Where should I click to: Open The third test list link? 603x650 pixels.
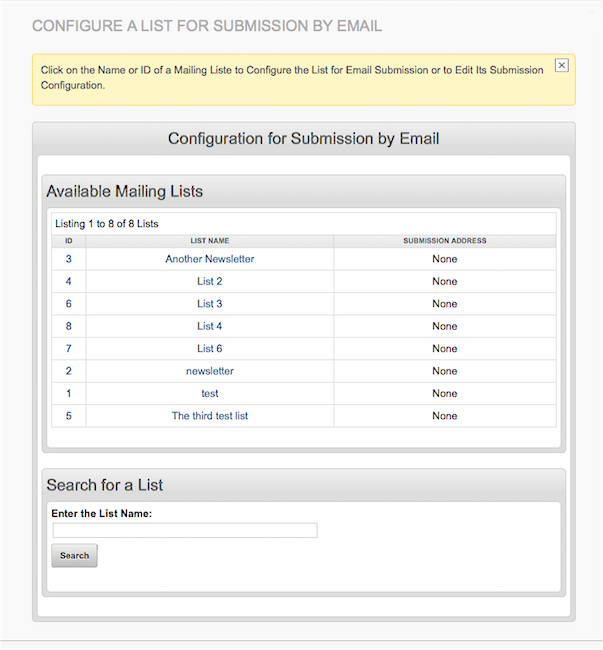pos(210,416)
